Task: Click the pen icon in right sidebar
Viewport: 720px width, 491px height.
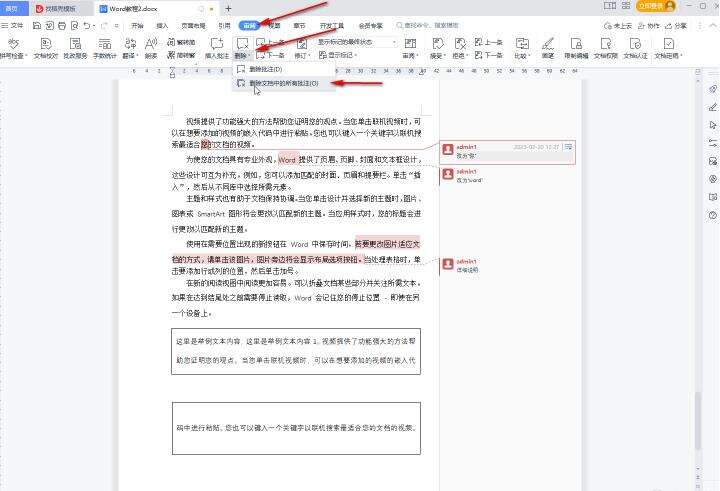Action: click(x=713, y=107)
